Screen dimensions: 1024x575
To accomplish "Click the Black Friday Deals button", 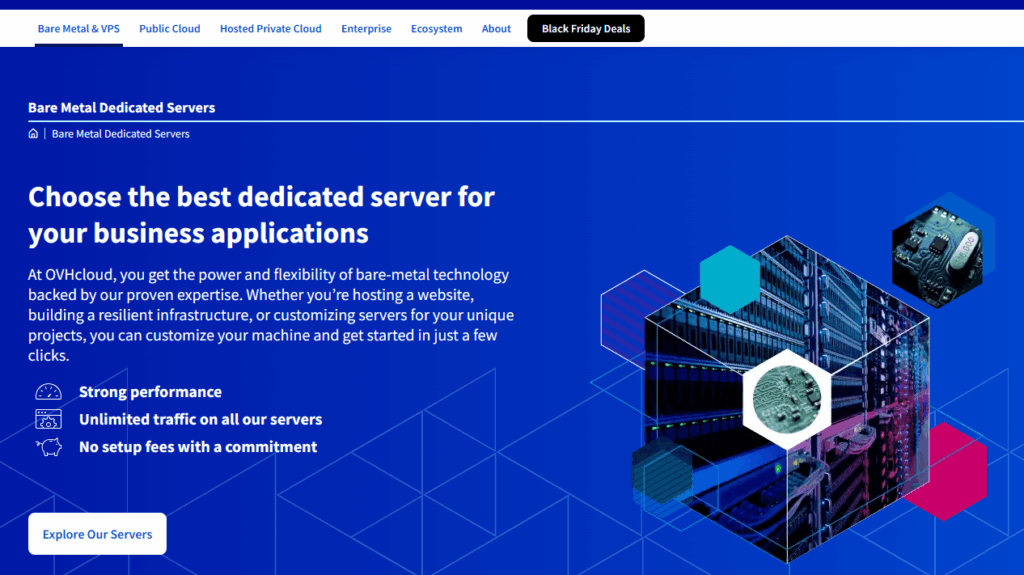I will point(585,29).
